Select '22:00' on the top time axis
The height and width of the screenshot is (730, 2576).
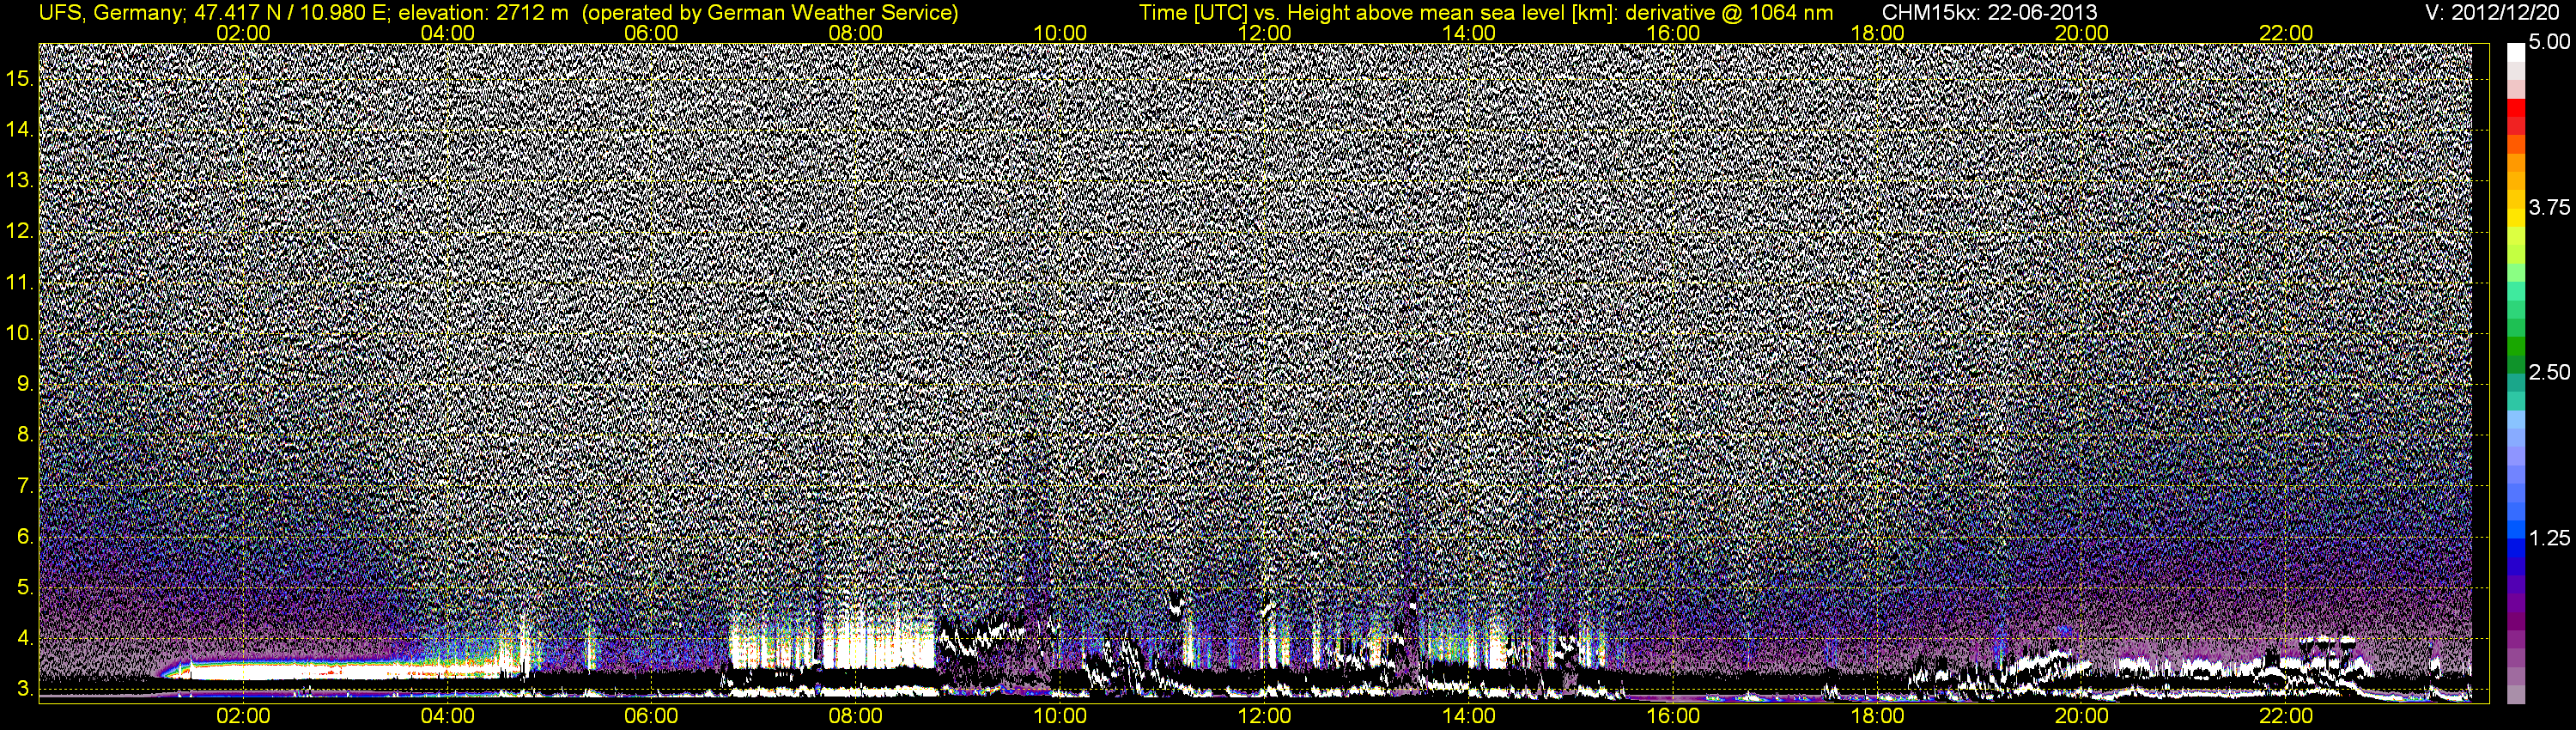pyautogui.click(x=2286, y=33)
